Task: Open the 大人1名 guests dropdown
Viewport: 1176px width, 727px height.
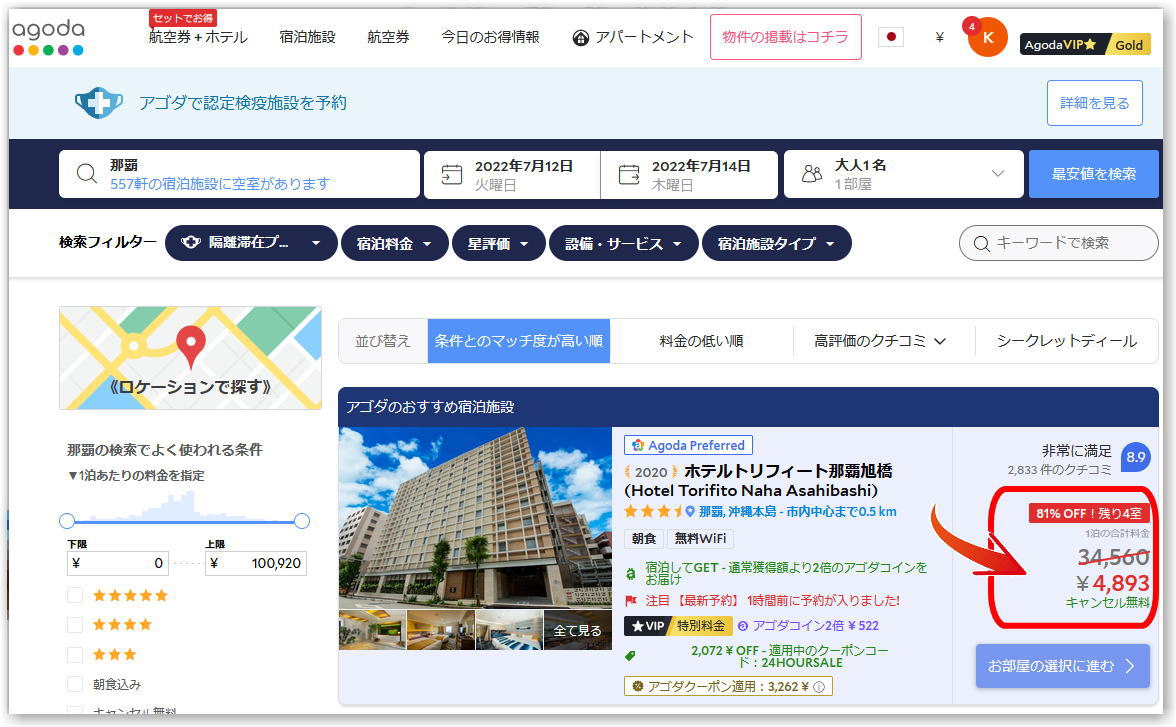Action: point(903,174)
